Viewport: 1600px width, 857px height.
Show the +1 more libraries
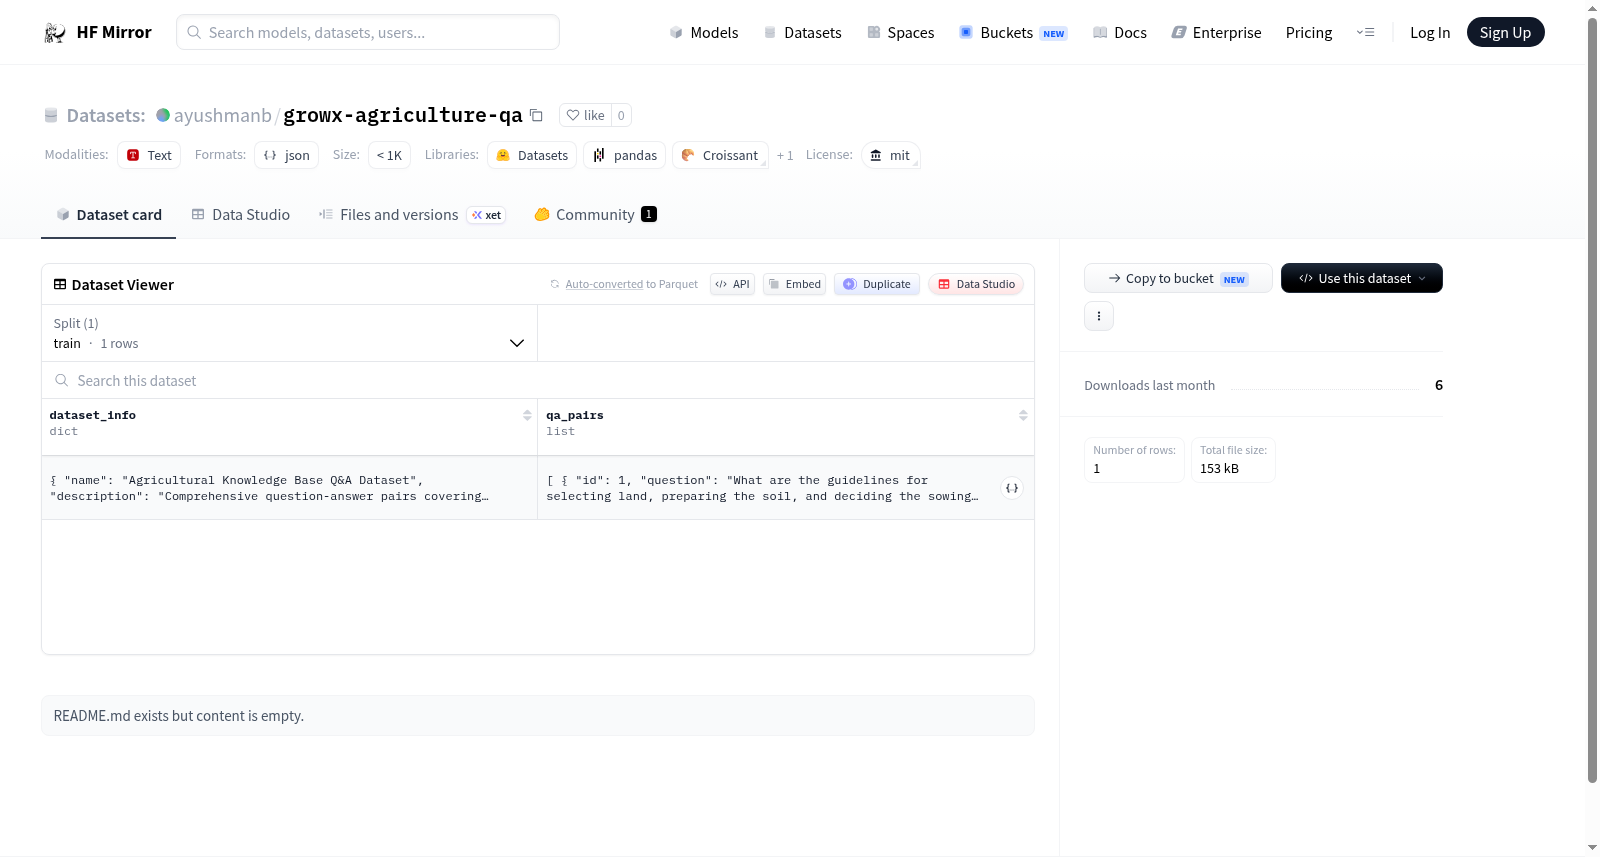(785, 155)
